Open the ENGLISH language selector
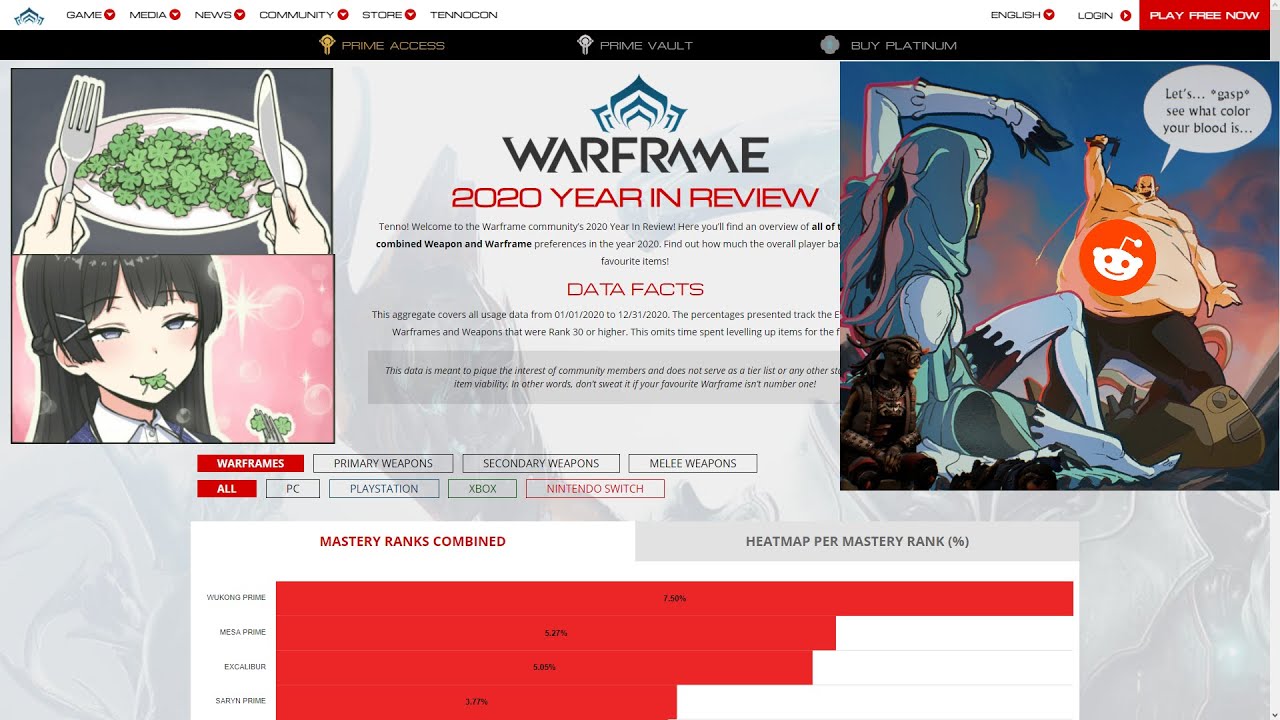Image resolution: width=1280 pixels, height=720 pixels. 1022,15
